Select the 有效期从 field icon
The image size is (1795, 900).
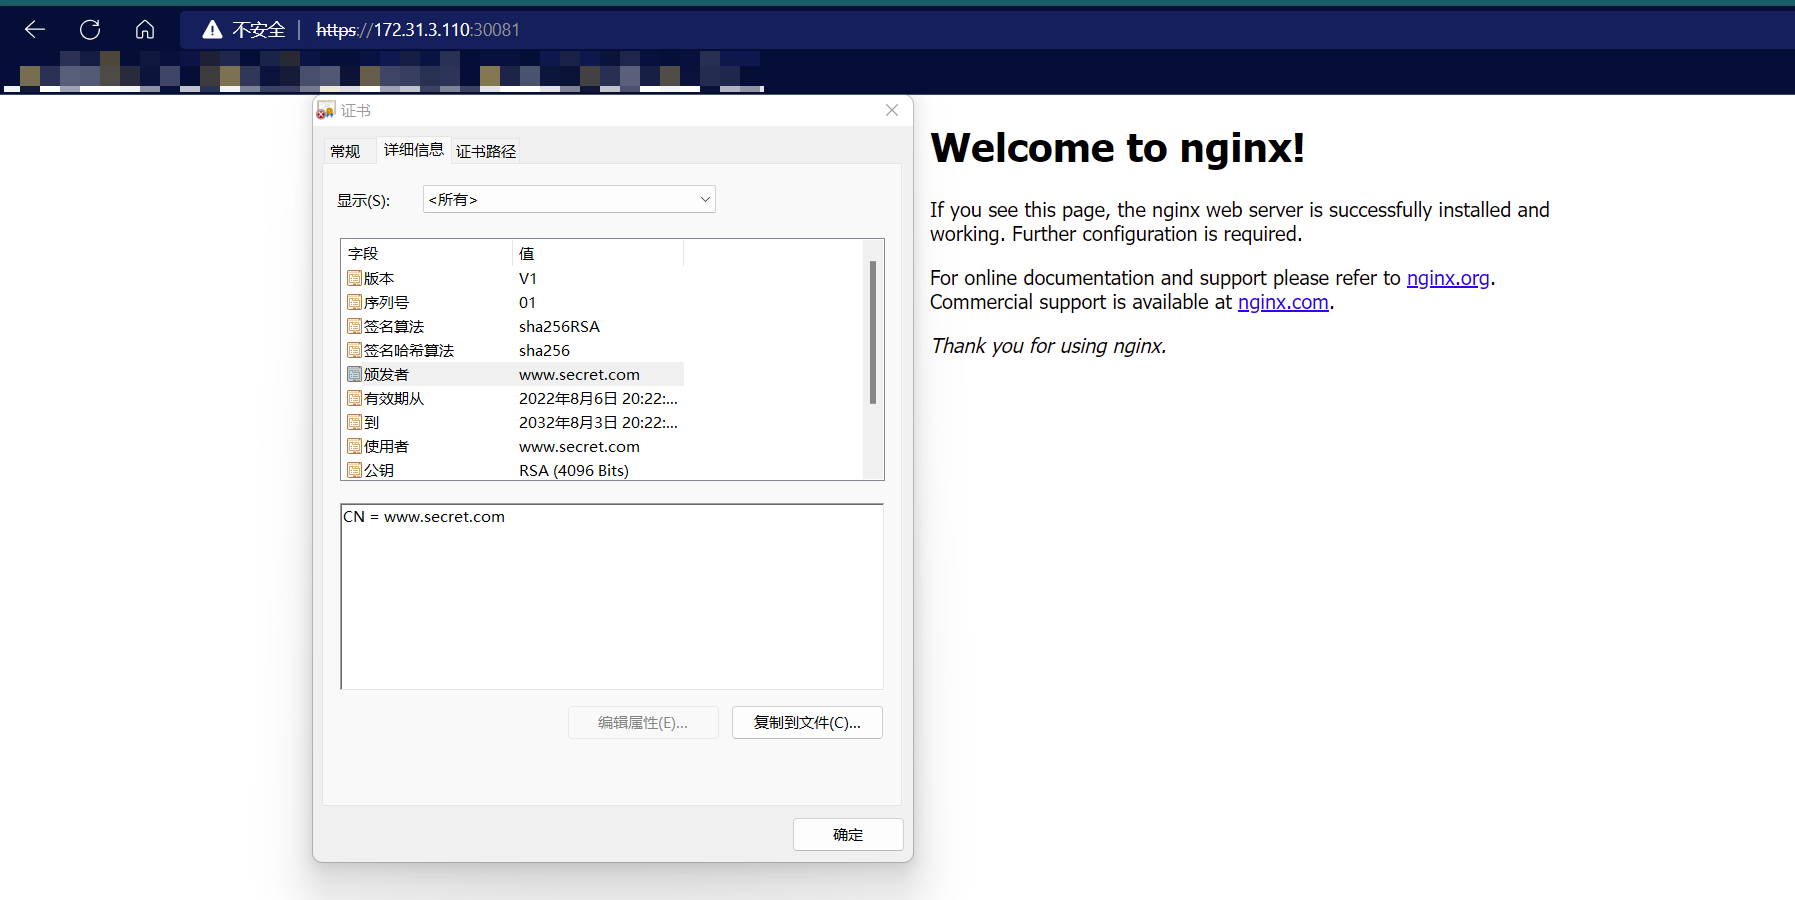354,398
